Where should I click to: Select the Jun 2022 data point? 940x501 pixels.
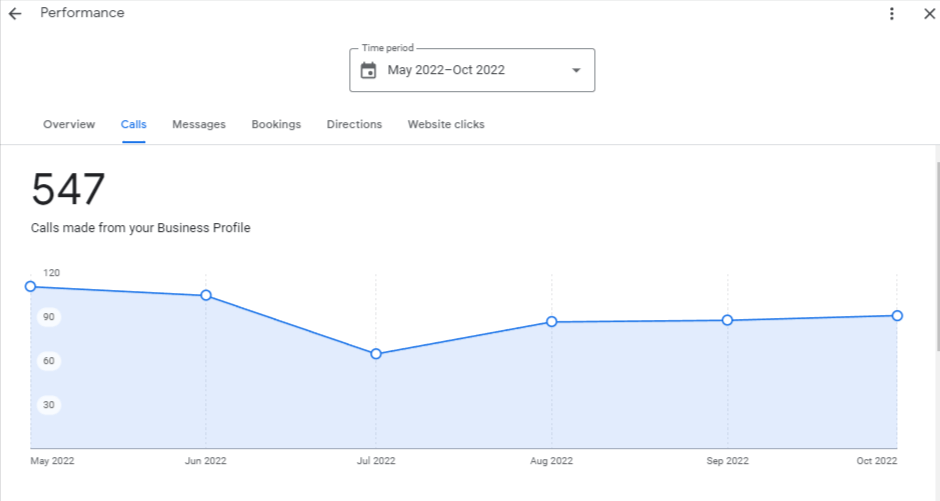coord(206,295)
